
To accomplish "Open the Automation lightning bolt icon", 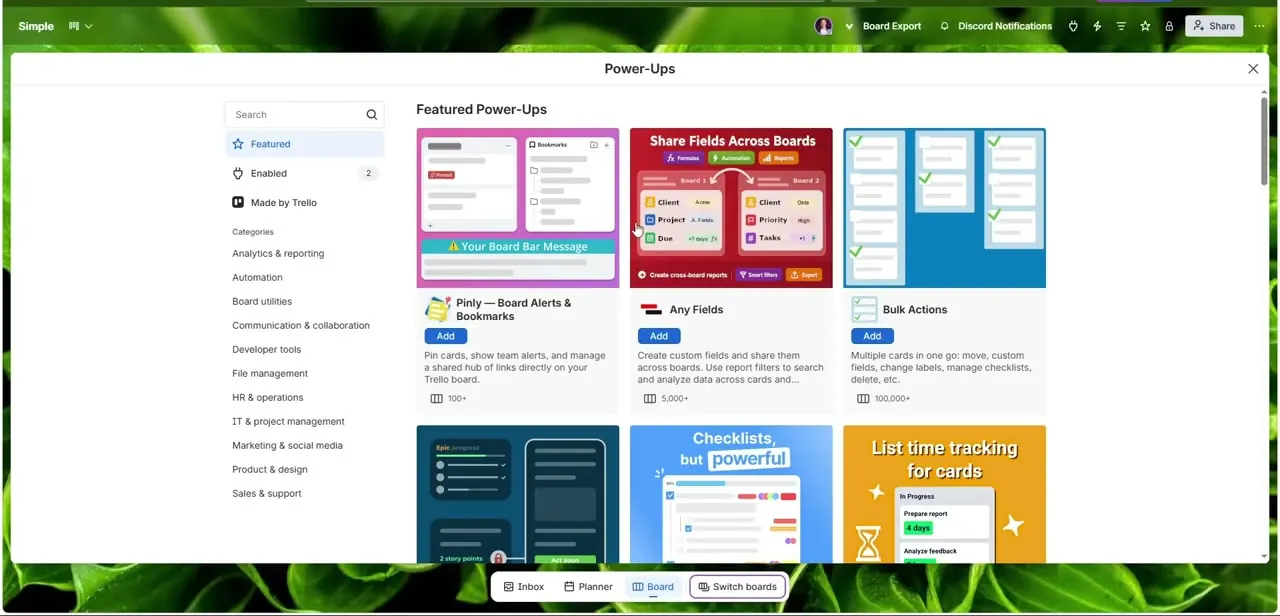I will (x=1097, y=26).
